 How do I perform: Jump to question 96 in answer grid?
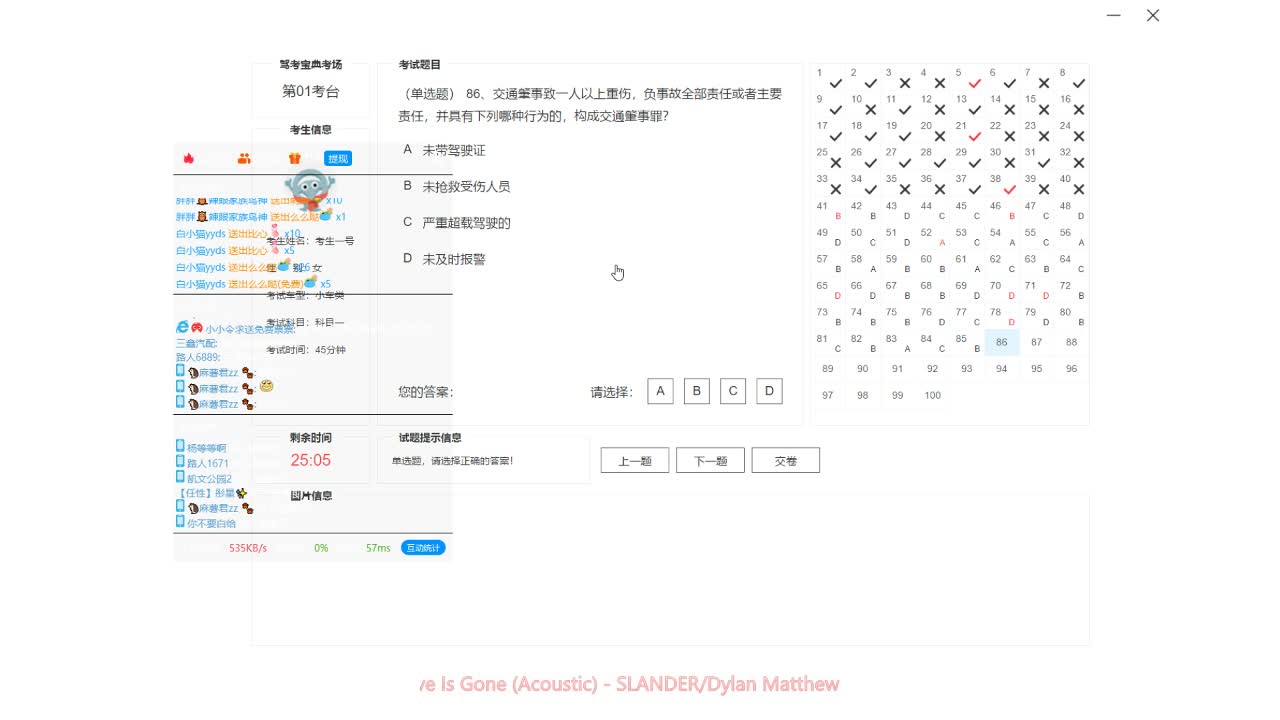coord(1071,369)
